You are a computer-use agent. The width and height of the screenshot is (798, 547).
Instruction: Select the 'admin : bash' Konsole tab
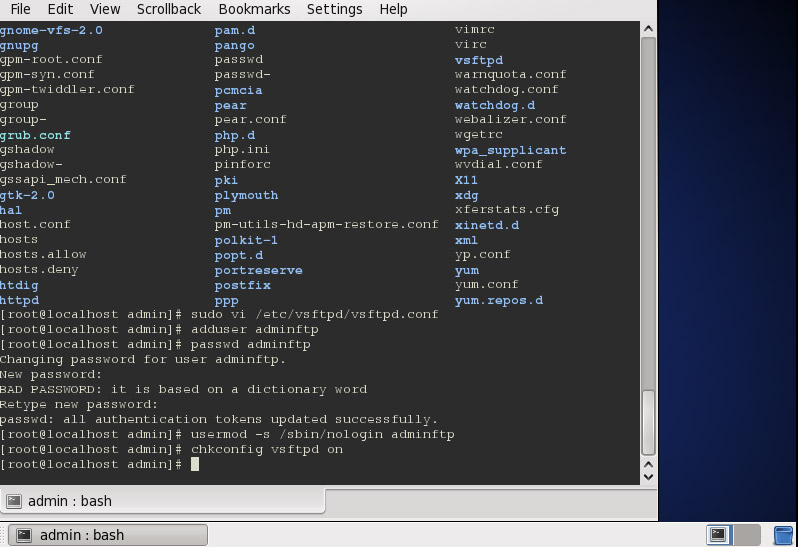(162, 501)
